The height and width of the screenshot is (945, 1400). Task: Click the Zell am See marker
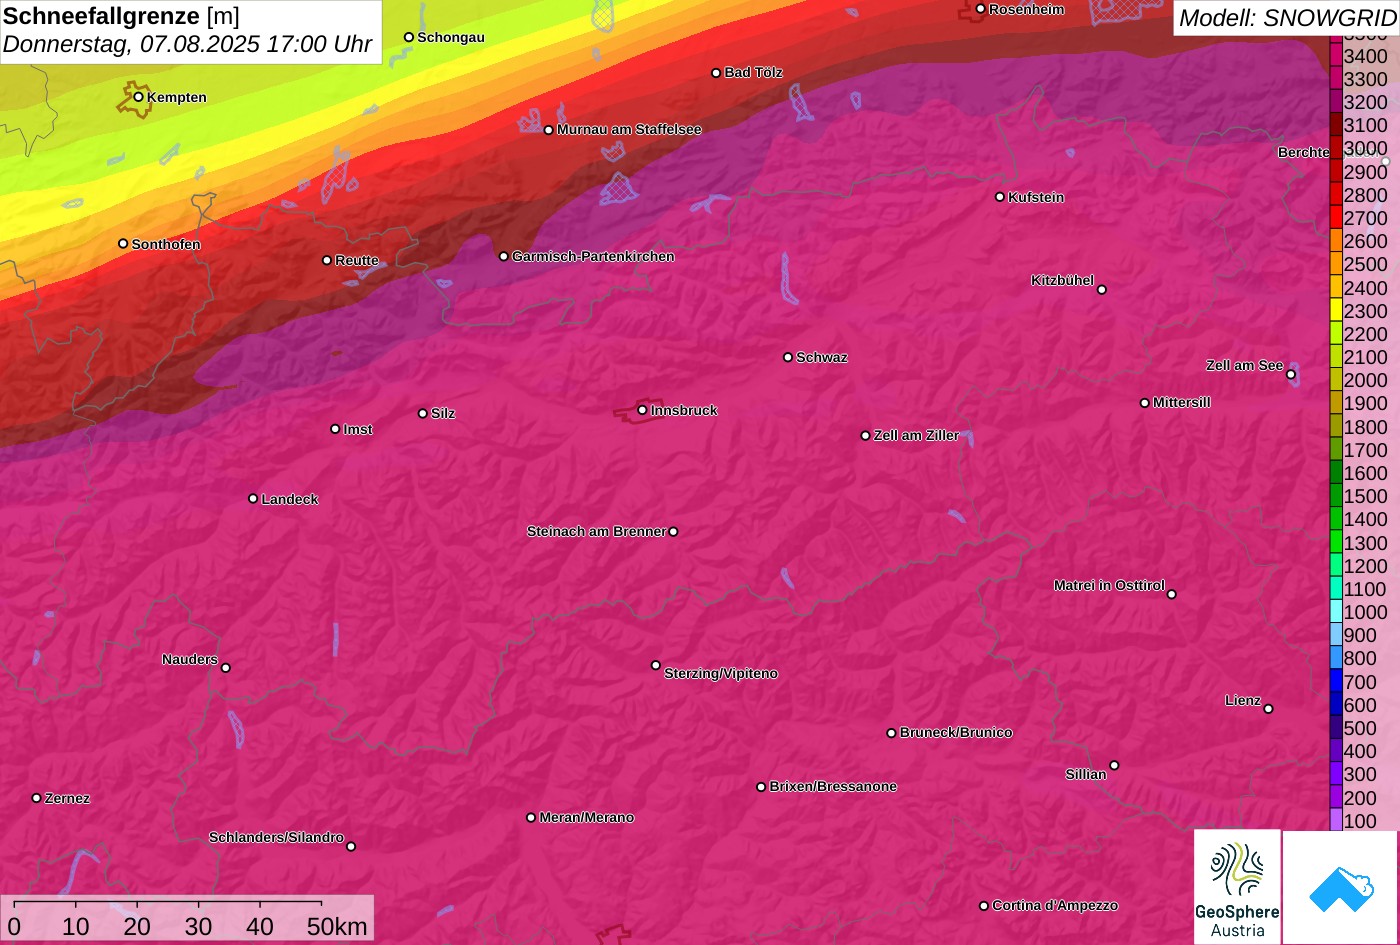tap(1291, 375)
